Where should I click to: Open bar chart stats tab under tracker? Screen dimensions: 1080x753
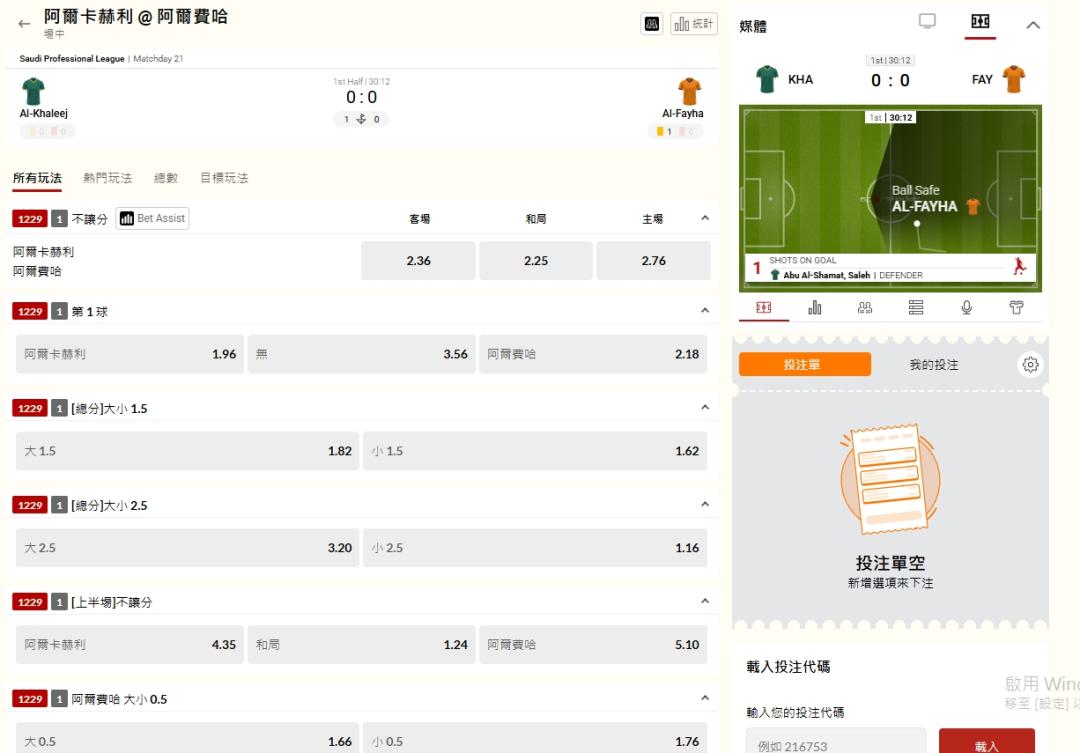click(815, 307)
